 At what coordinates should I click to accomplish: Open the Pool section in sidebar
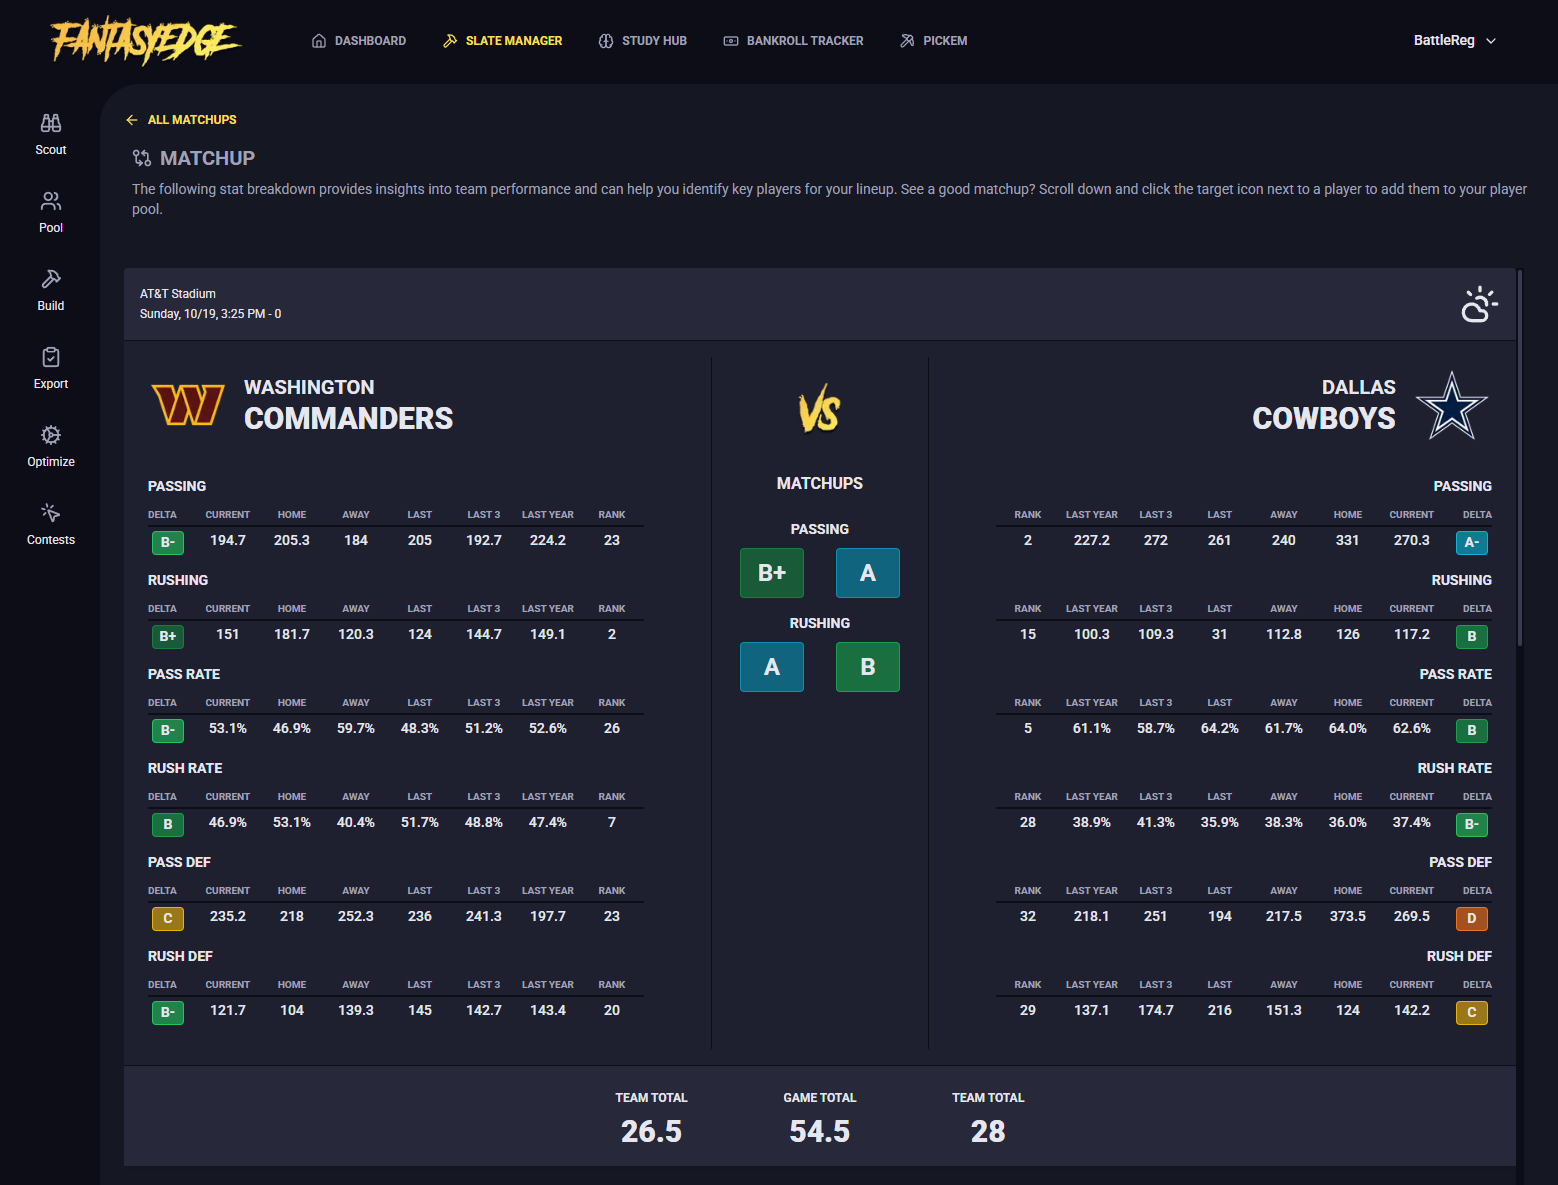tap(51, 213)
